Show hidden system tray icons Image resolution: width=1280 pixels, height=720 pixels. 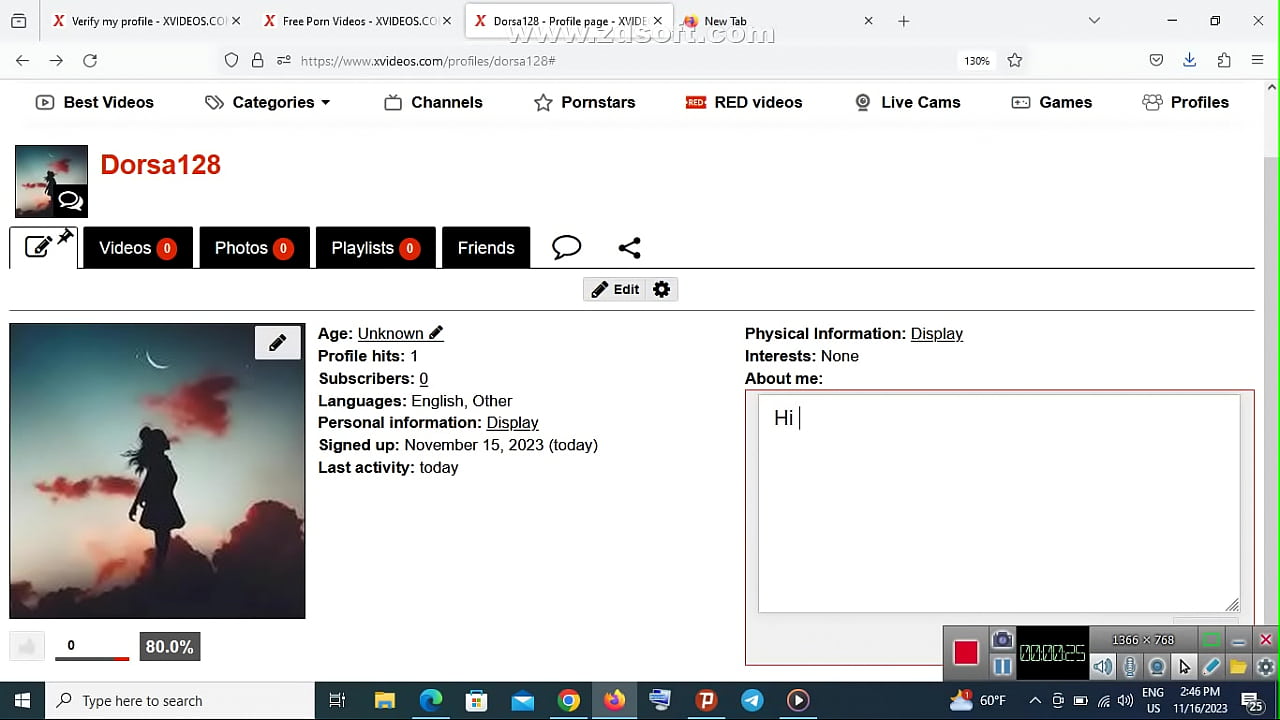(1034, 700)
